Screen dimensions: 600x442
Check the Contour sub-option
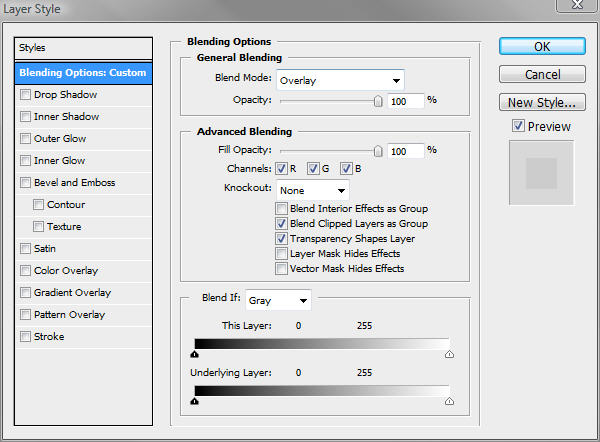coord(38,205)
